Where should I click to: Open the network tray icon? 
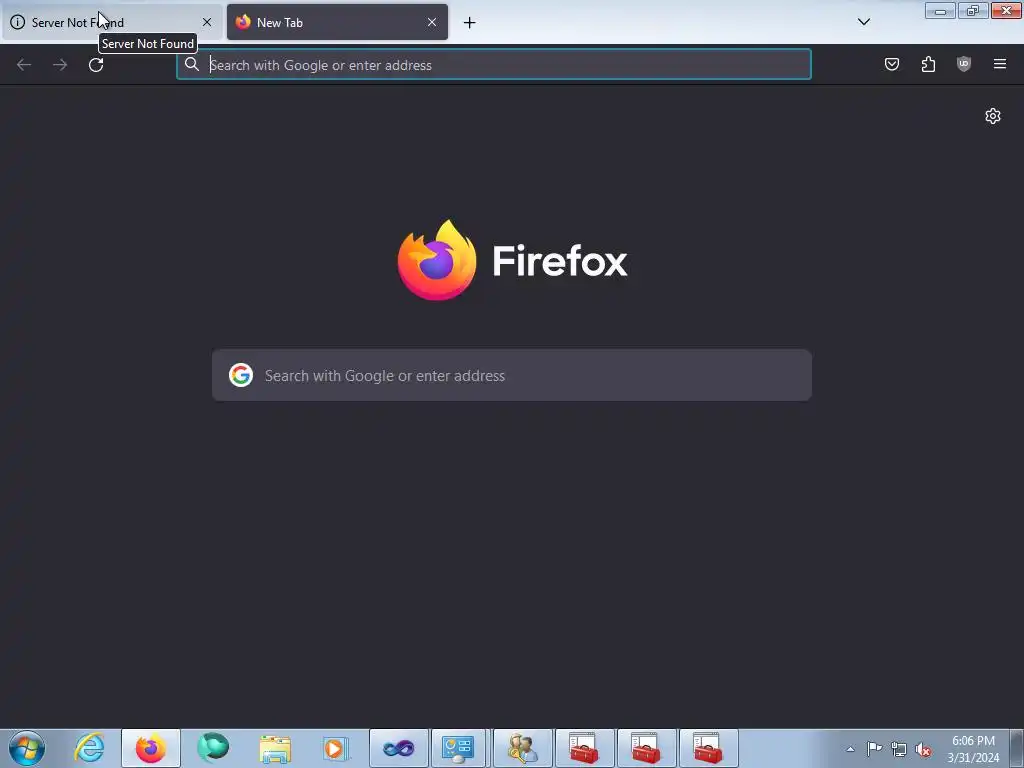899,749
